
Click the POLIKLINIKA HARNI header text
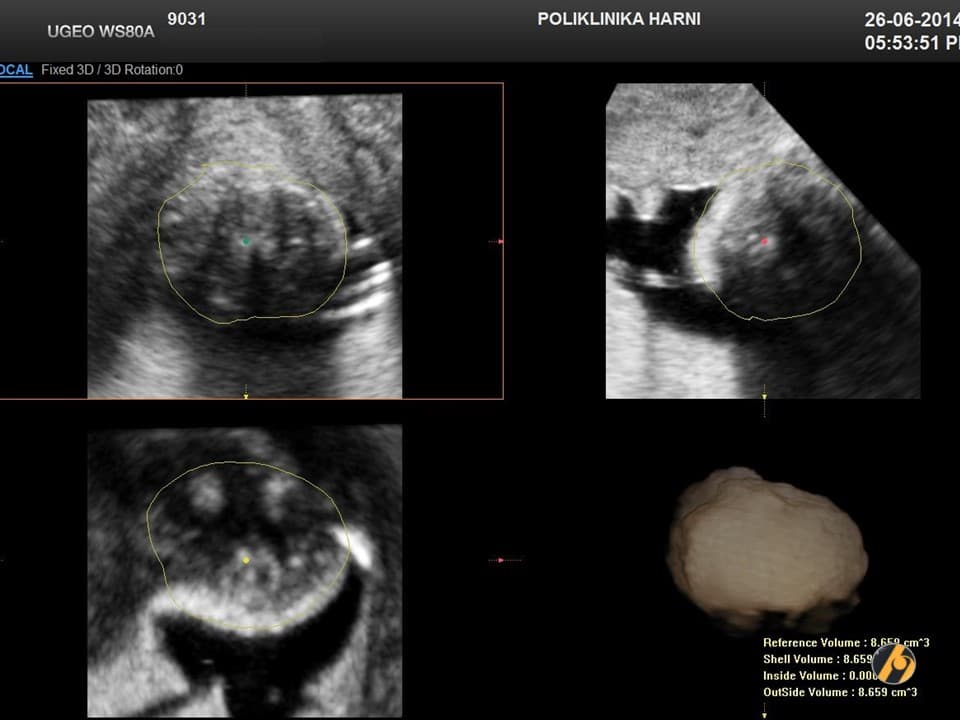[x=619, y=19]
